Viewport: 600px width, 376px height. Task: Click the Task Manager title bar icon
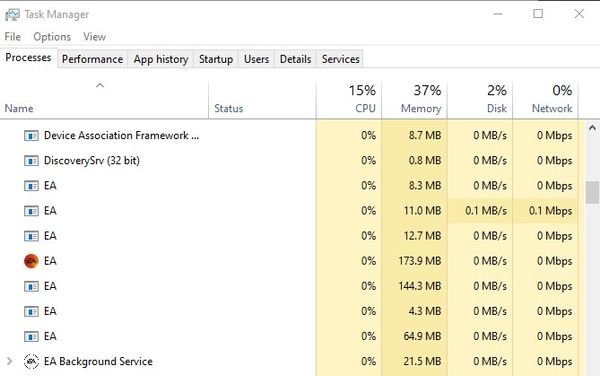[x=12, y=15]
